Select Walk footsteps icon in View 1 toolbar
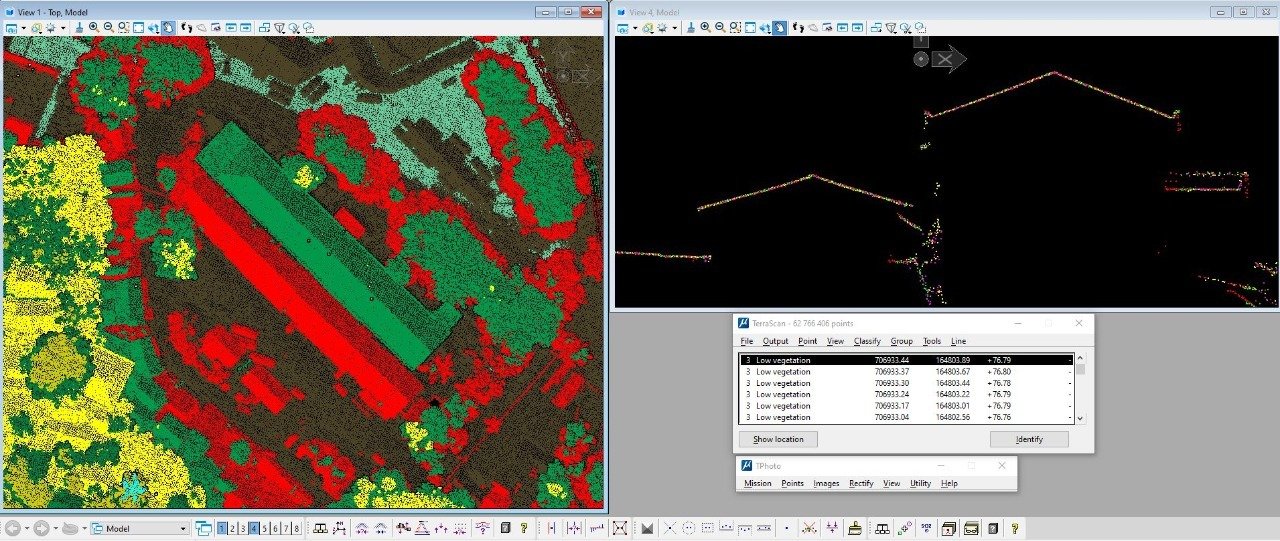The height and width of the screenshot is (541, 1280). click(x=185, y=28)
